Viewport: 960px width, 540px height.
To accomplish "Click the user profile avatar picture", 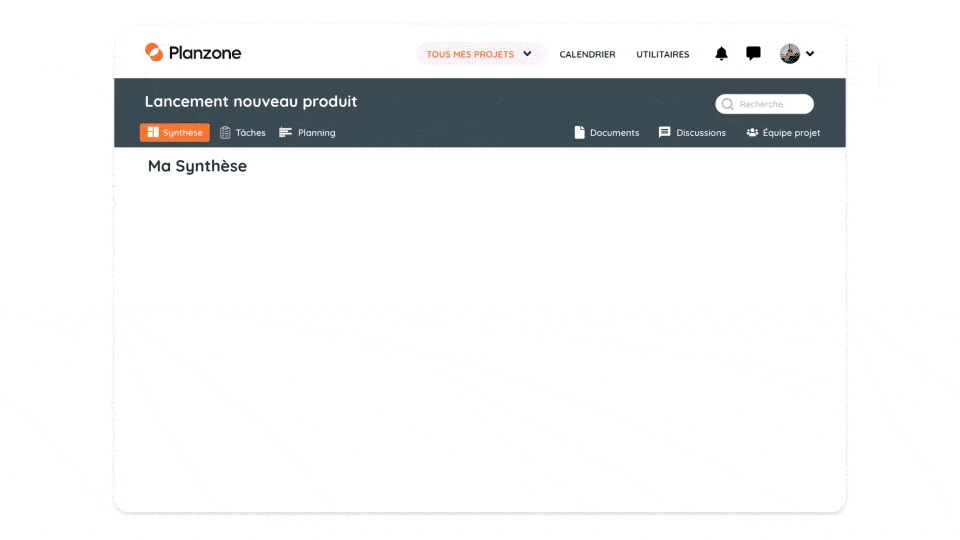I will pos(790,54).
